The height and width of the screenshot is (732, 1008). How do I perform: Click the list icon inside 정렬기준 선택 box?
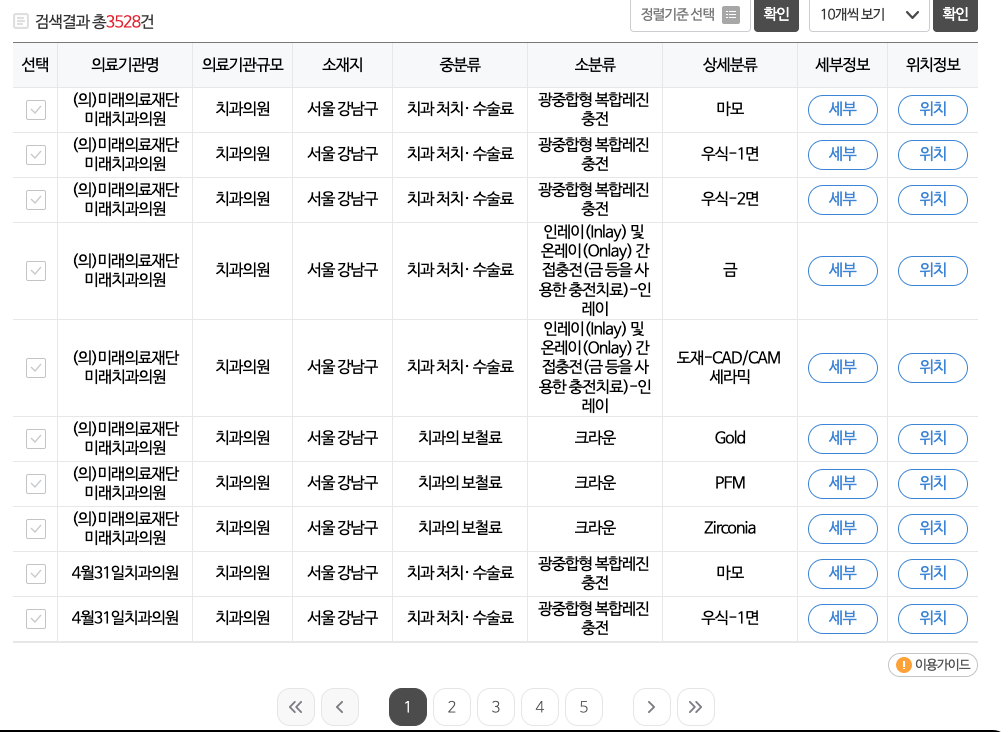click(x=731, y=15)
